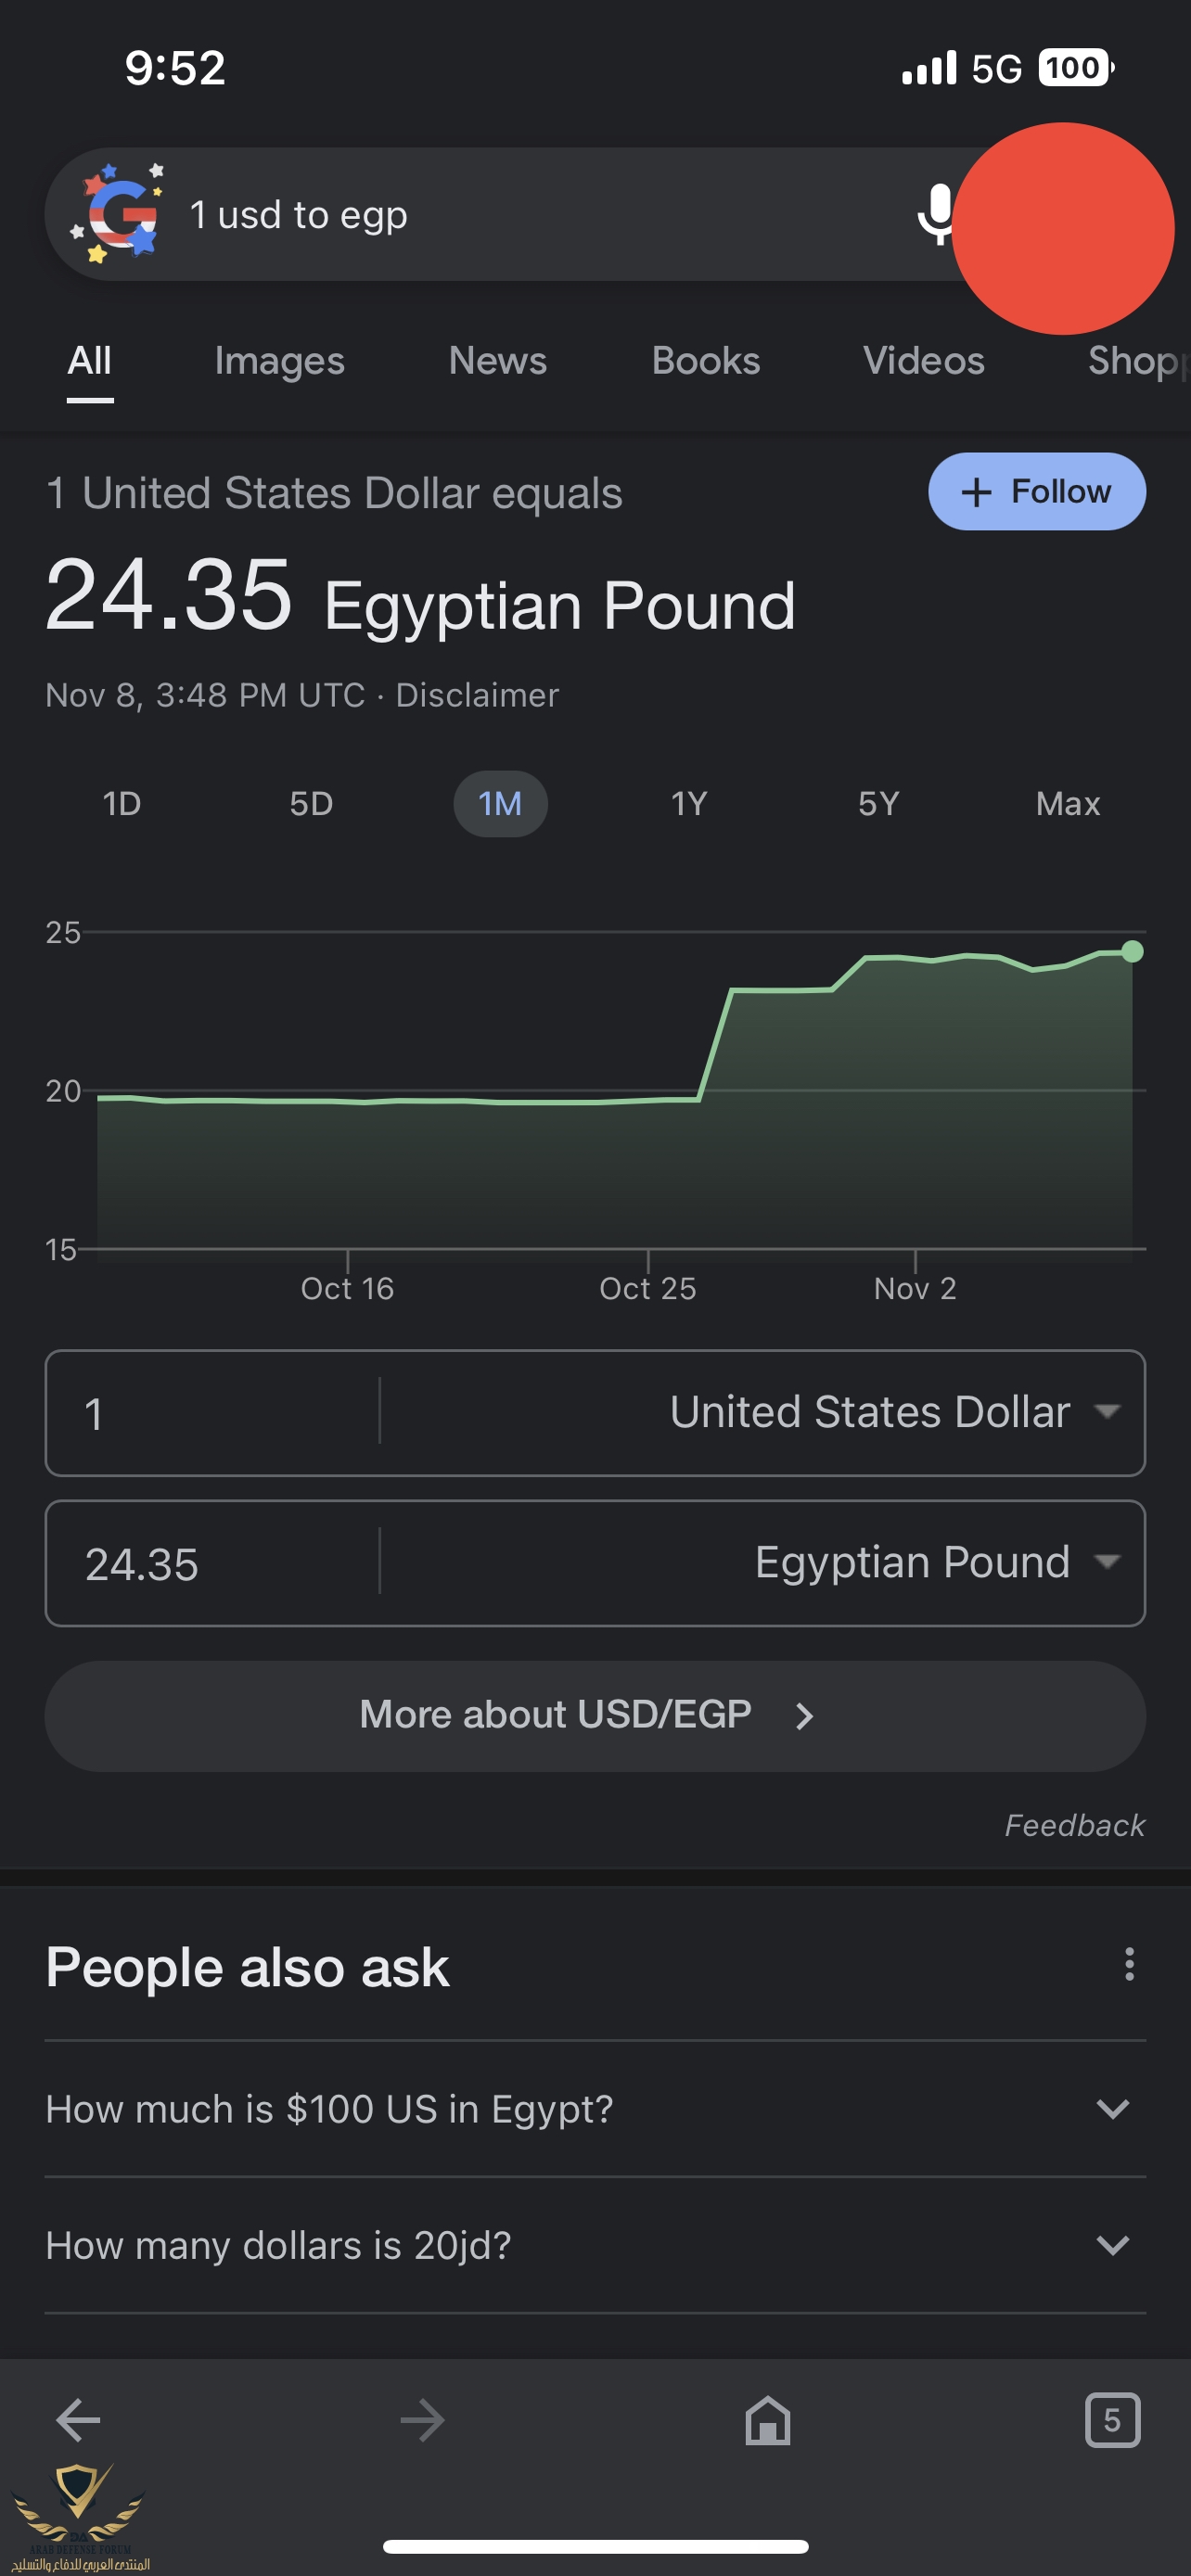Switch to the News tab
This screenshot has width=1191, height=2576.
pos(498,361)
